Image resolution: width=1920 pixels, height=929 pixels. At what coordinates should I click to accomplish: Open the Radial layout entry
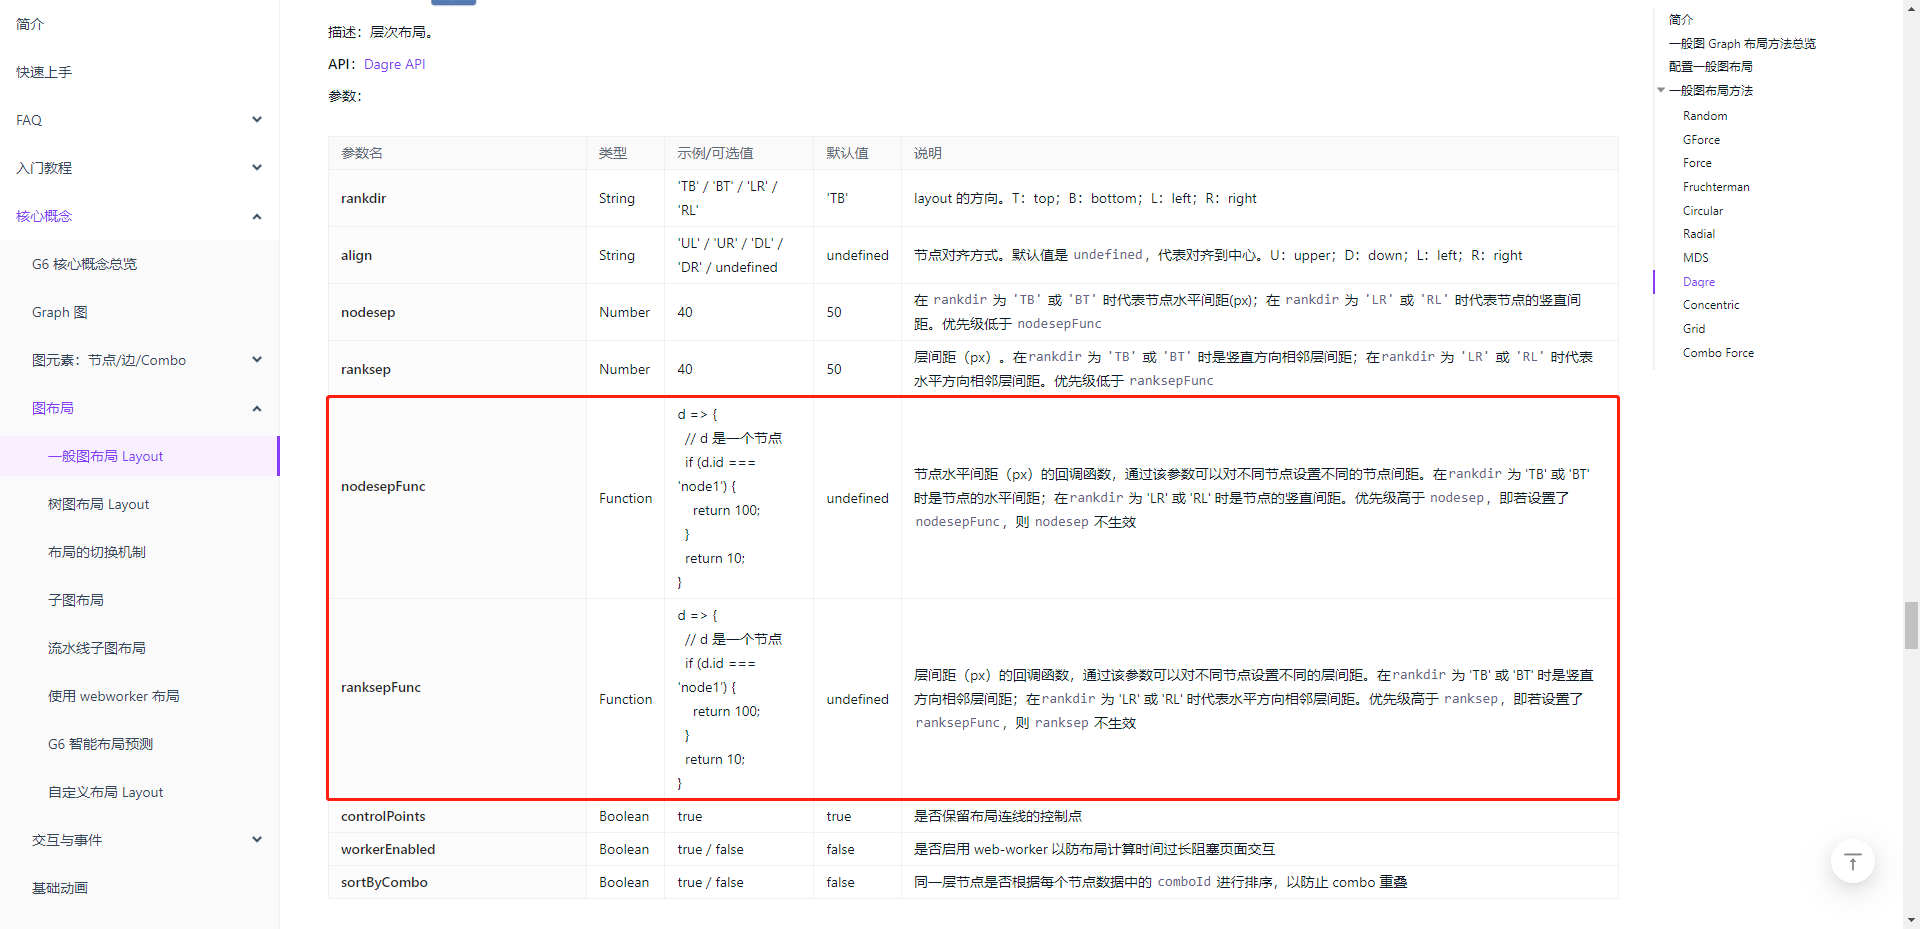point(1698,233)
